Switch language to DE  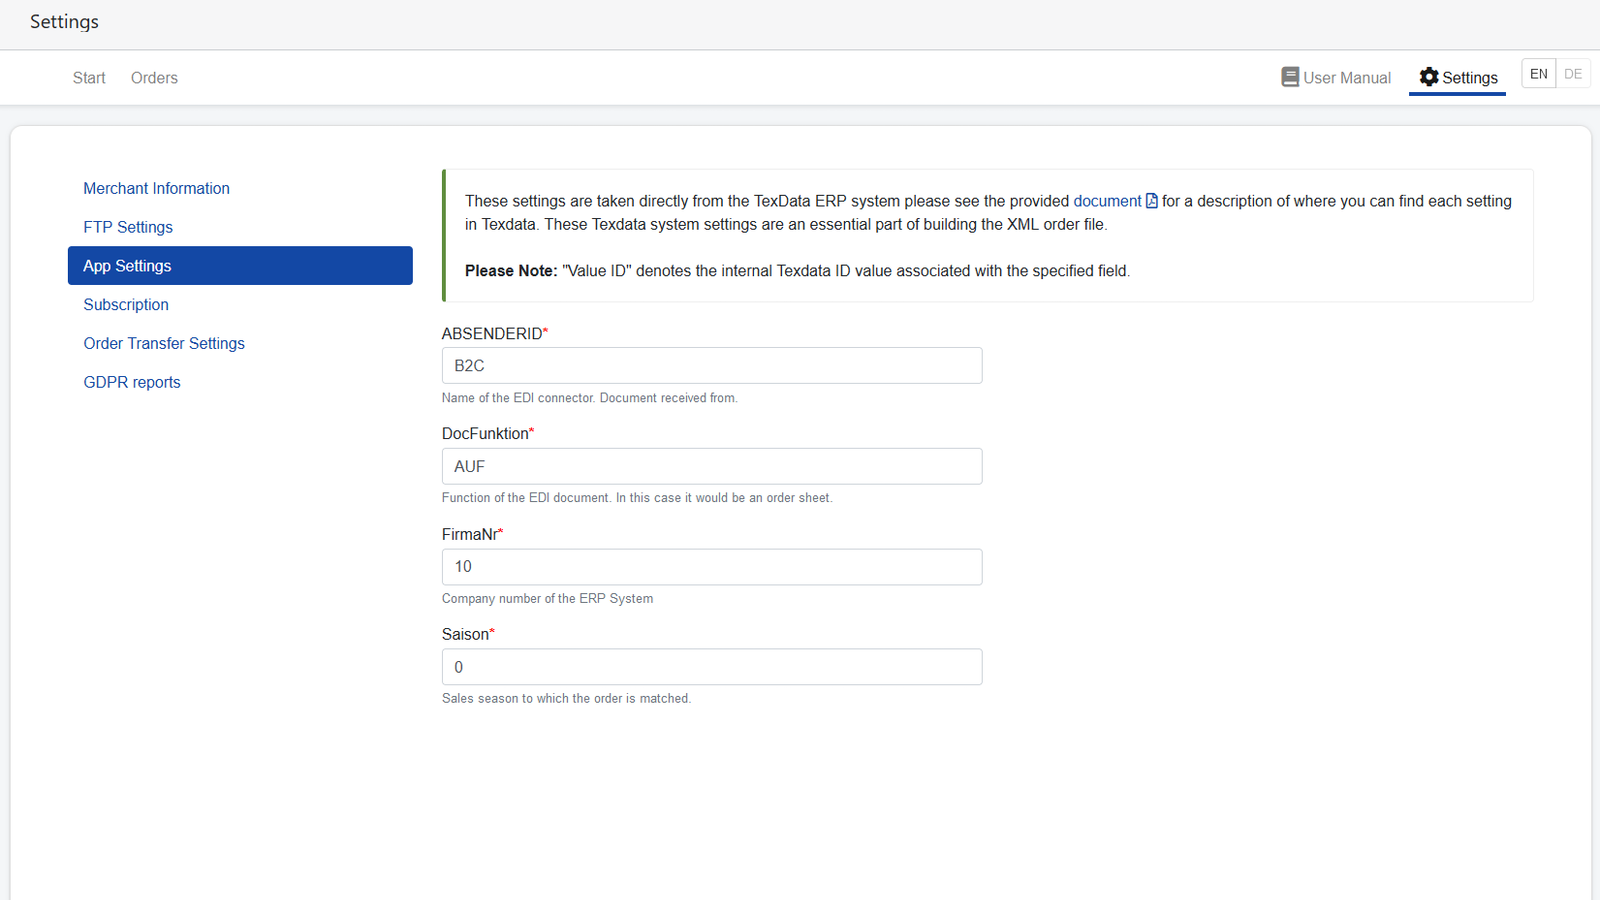coord(1572,73)
